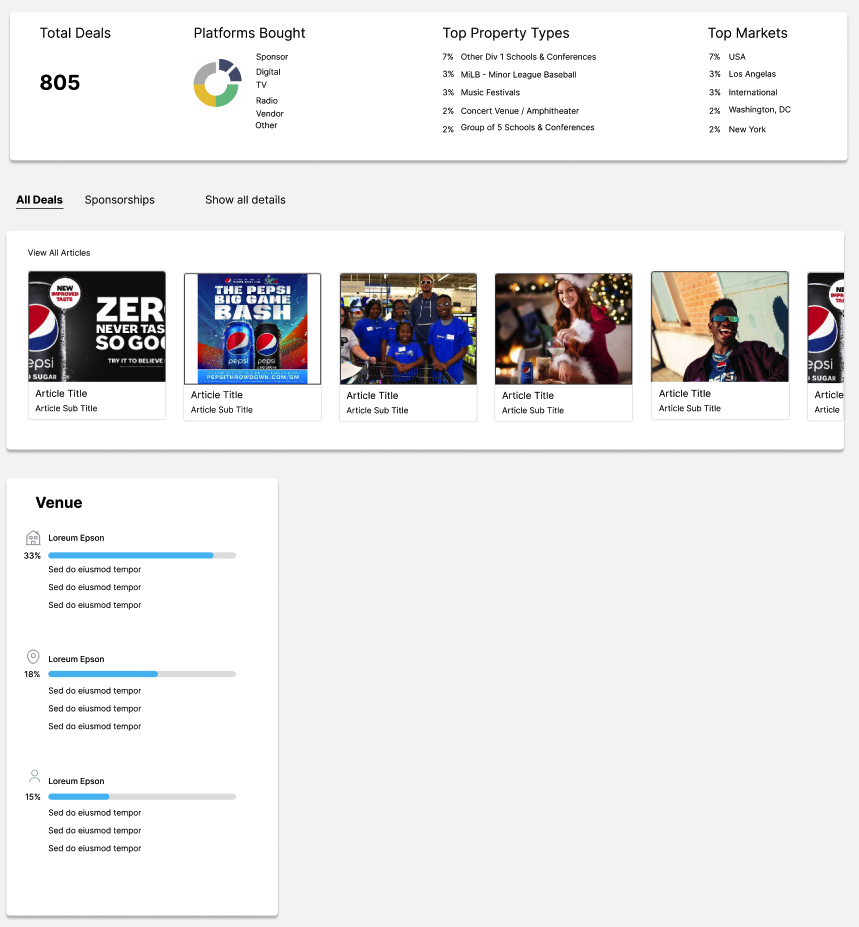The height and width of the screenshot is (927, 859).
Task: Click the person icon beside 15% venue
Action: [x=34, y=776]
